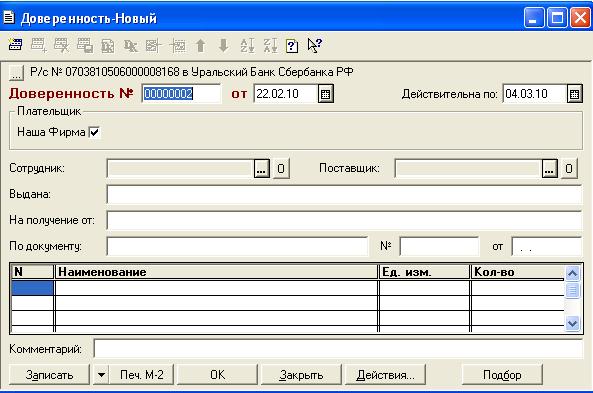Click the document date от field
This screenshot has width=593, height=393.
(546, 246)
